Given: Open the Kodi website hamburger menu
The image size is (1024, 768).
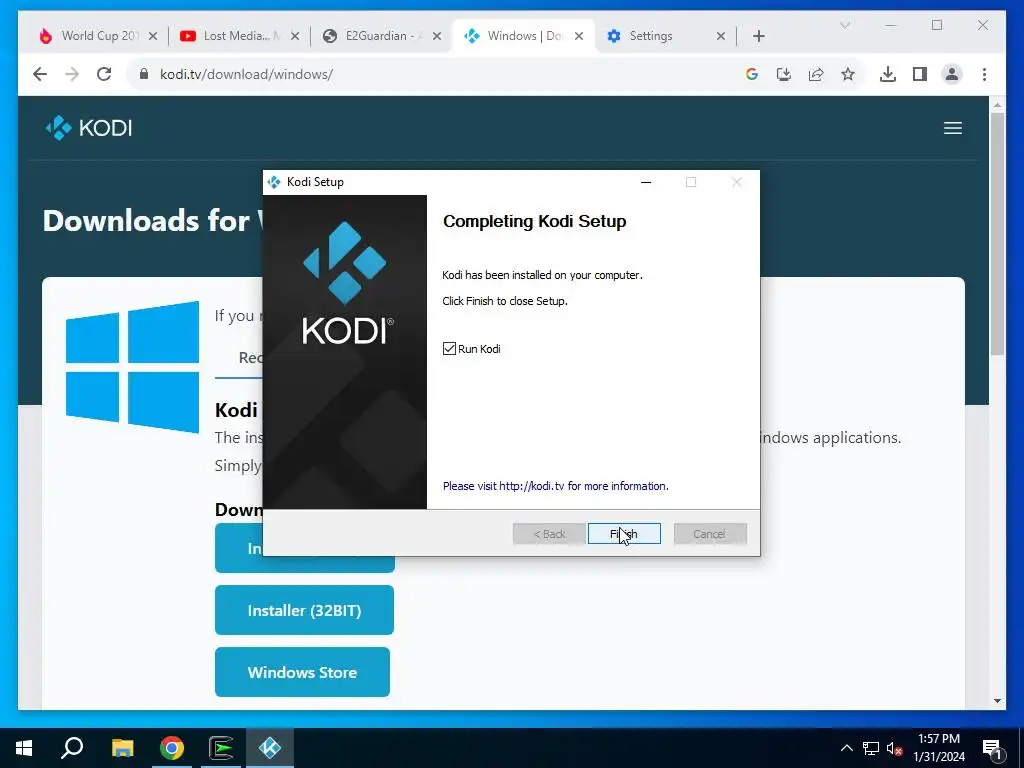Looking at the screenshot, I should [953, 128].
